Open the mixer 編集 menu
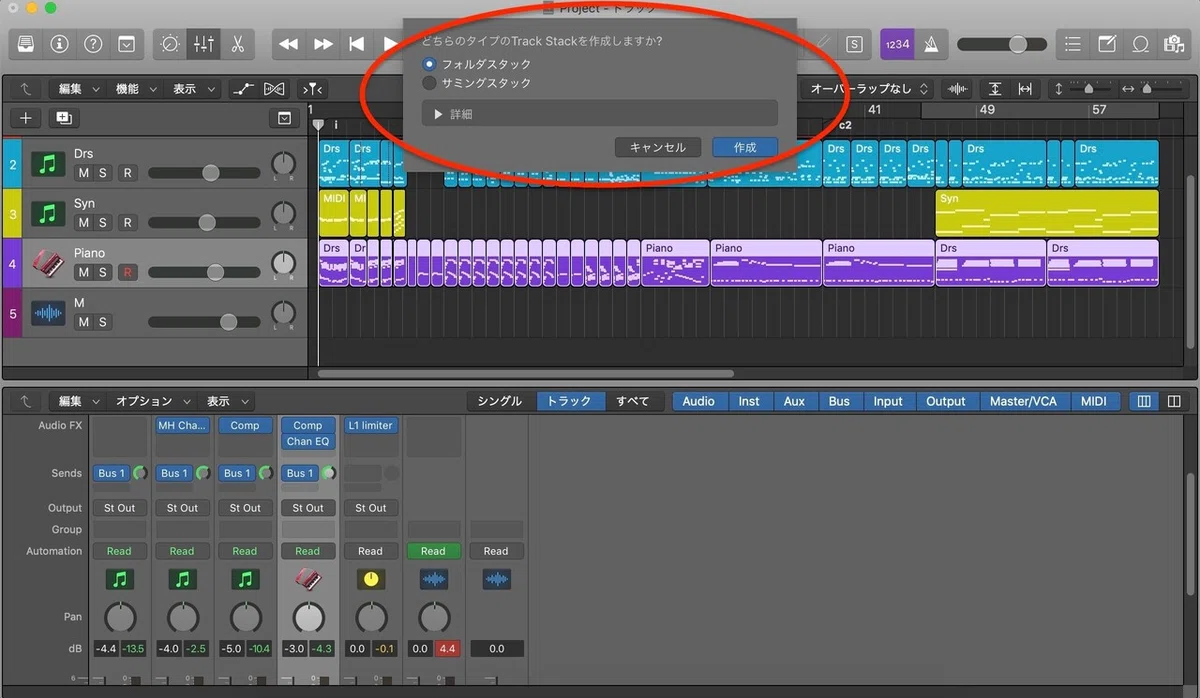1200x698 pixels. coord(78,401)
